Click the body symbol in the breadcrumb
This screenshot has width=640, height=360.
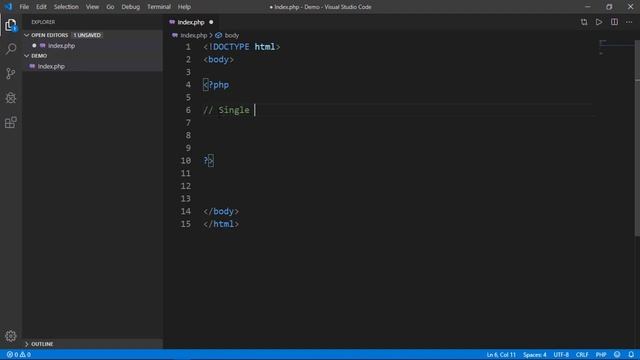point(227,36)
